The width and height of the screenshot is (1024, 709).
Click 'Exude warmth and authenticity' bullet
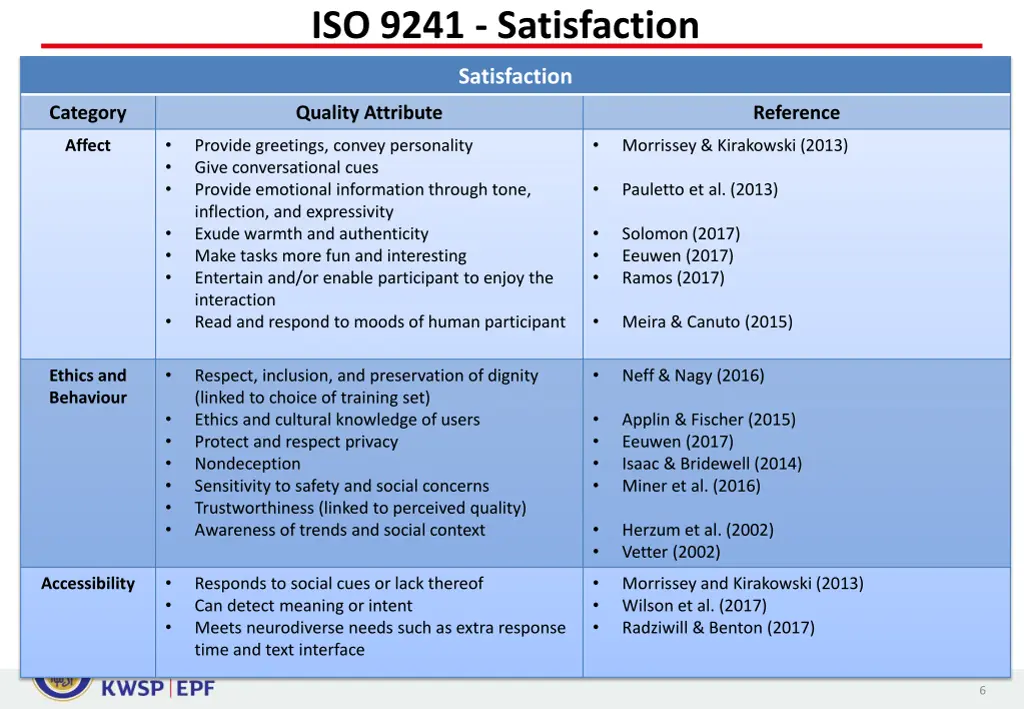[x=311, y=233]
